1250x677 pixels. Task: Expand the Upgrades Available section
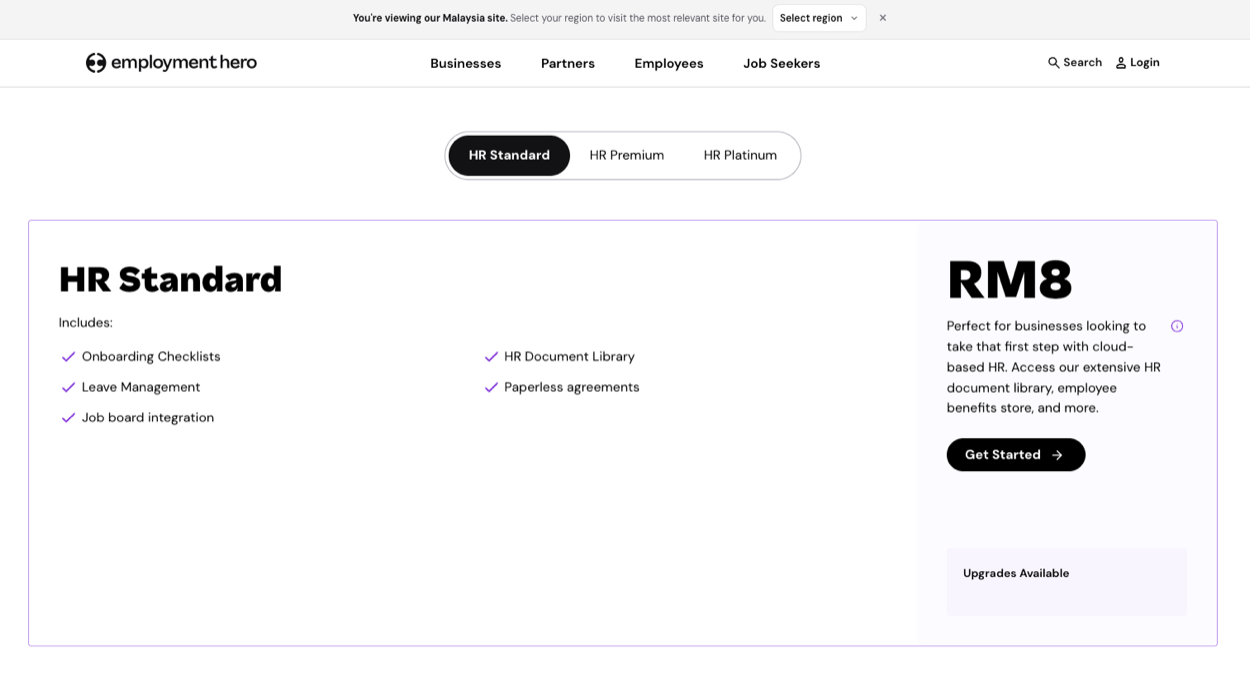1067,581
